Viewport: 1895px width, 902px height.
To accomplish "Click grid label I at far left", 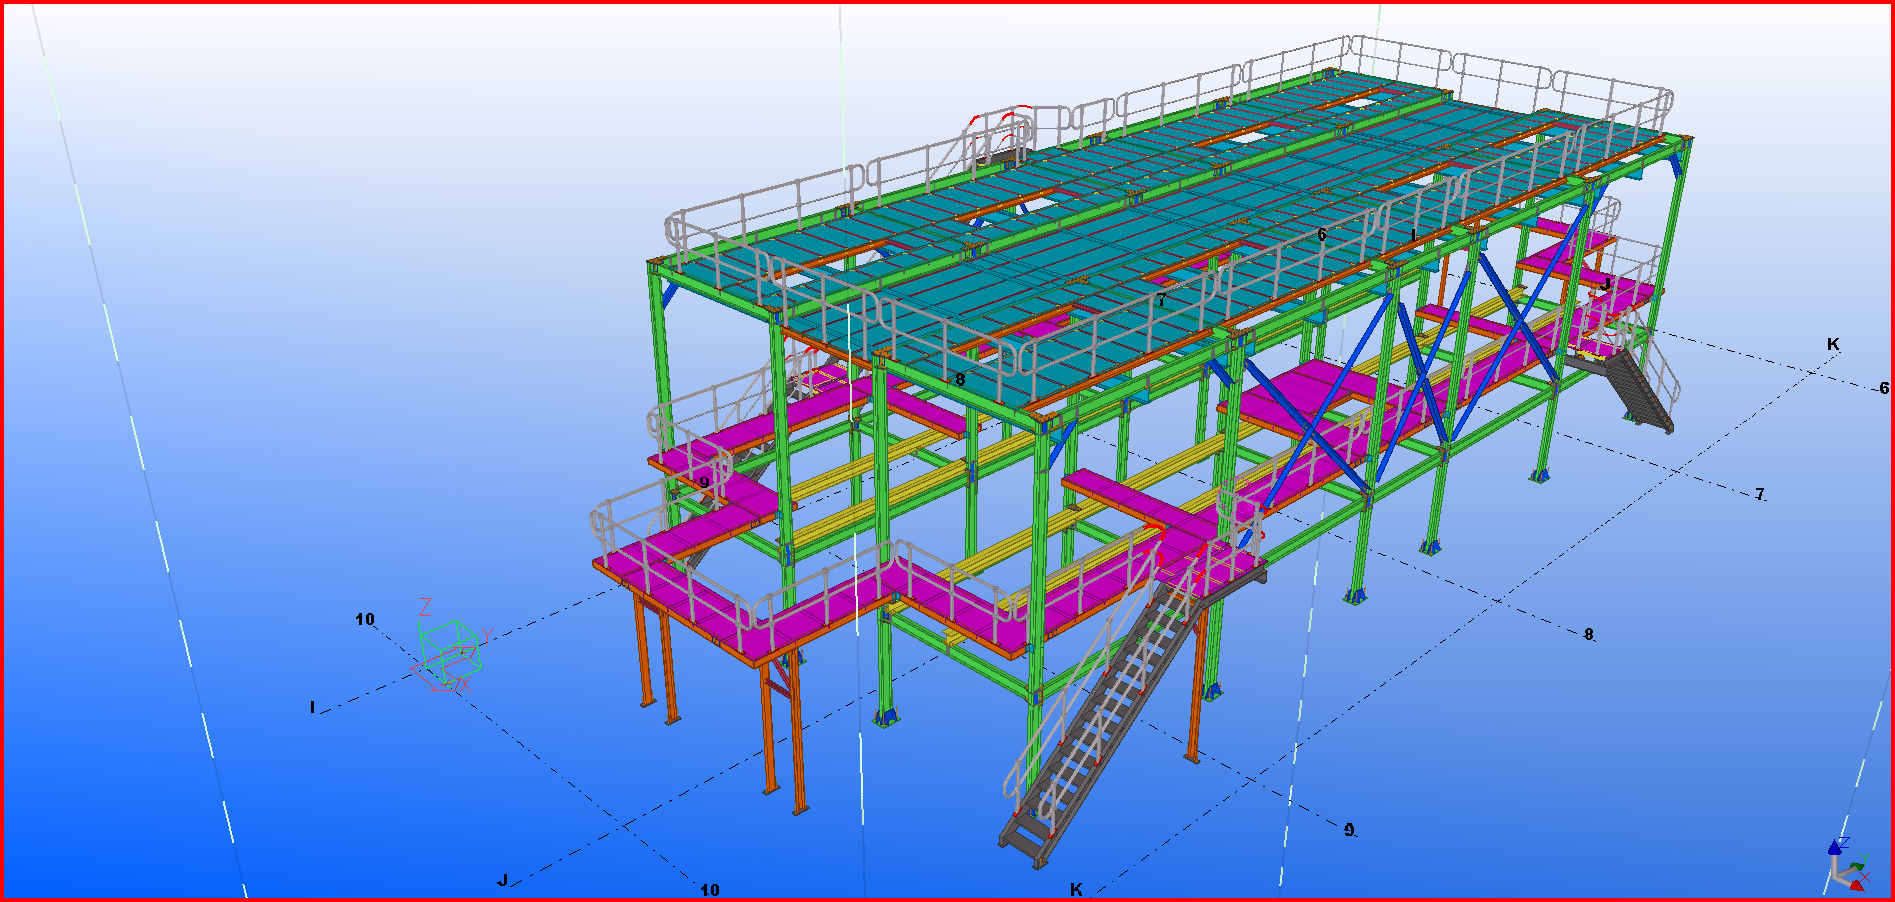I will pyautogui.click(x=312, y=707).
